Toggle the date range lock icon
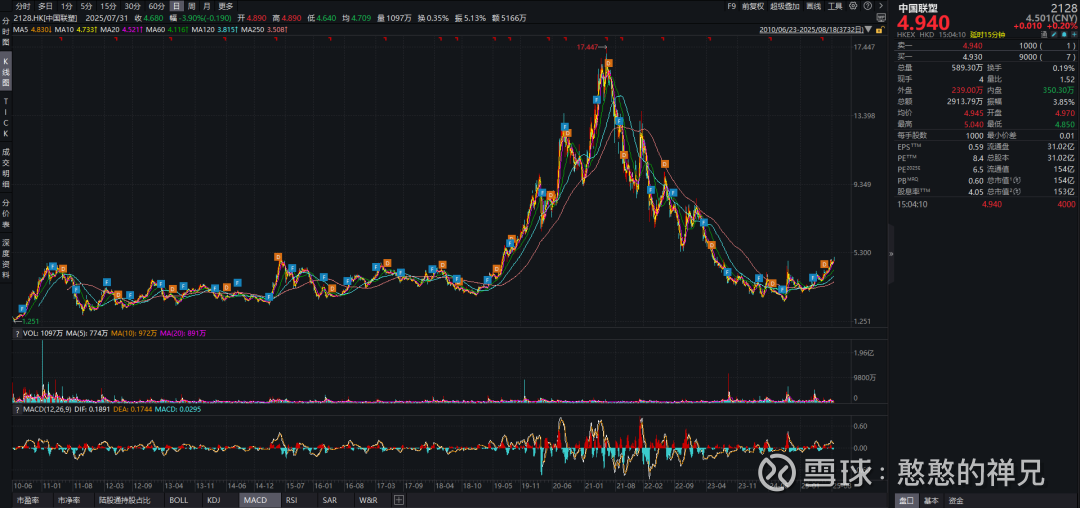Screen dimensions: 1080x508 click(x=880, y=30)
